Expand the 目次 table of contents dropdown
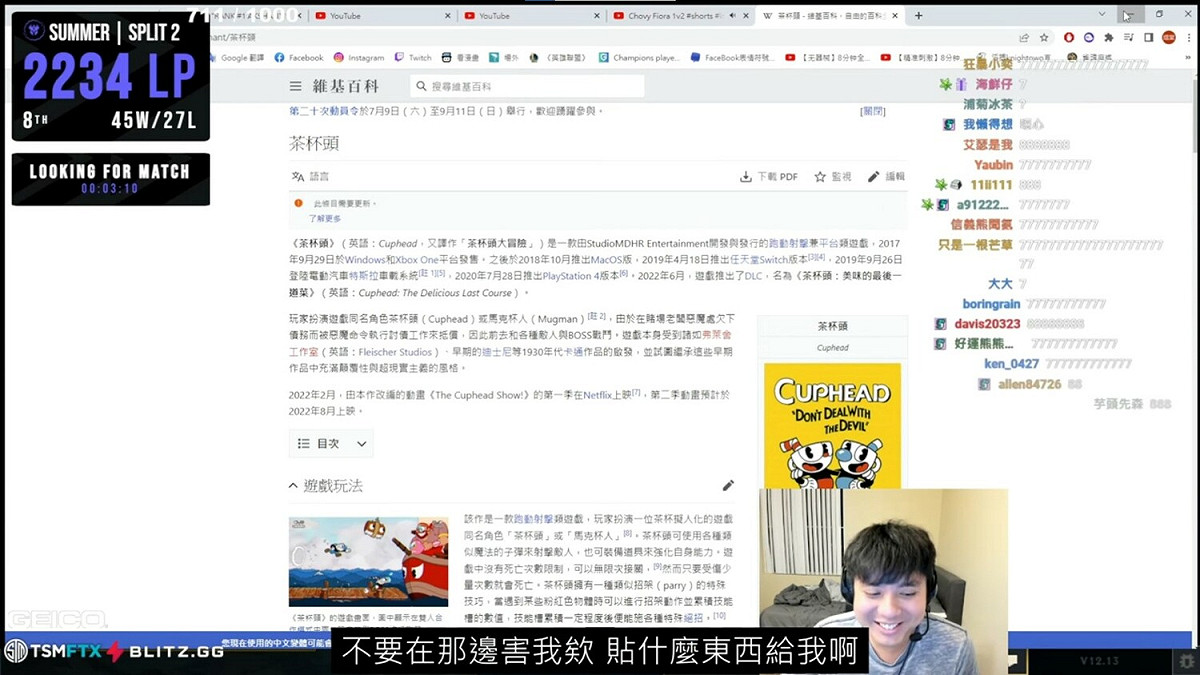Screen dimensions: 1200x675 [x=333, y=443]
